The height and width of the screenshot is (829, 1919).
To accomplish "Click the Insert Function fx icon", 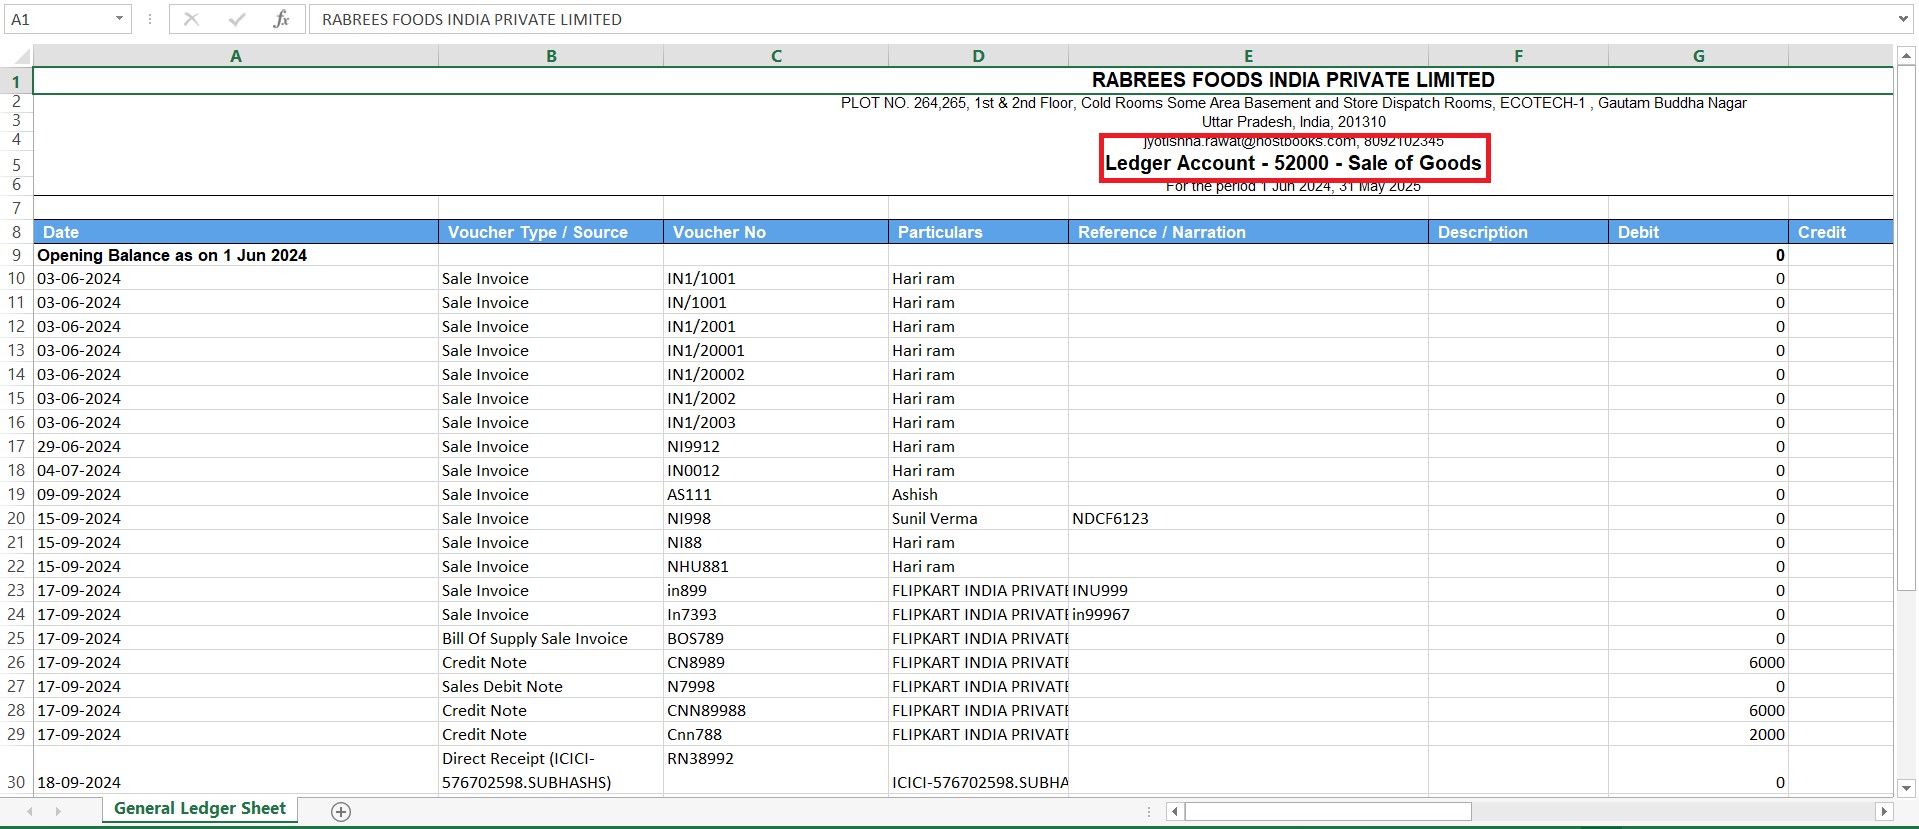I will (x=281, y=19).
